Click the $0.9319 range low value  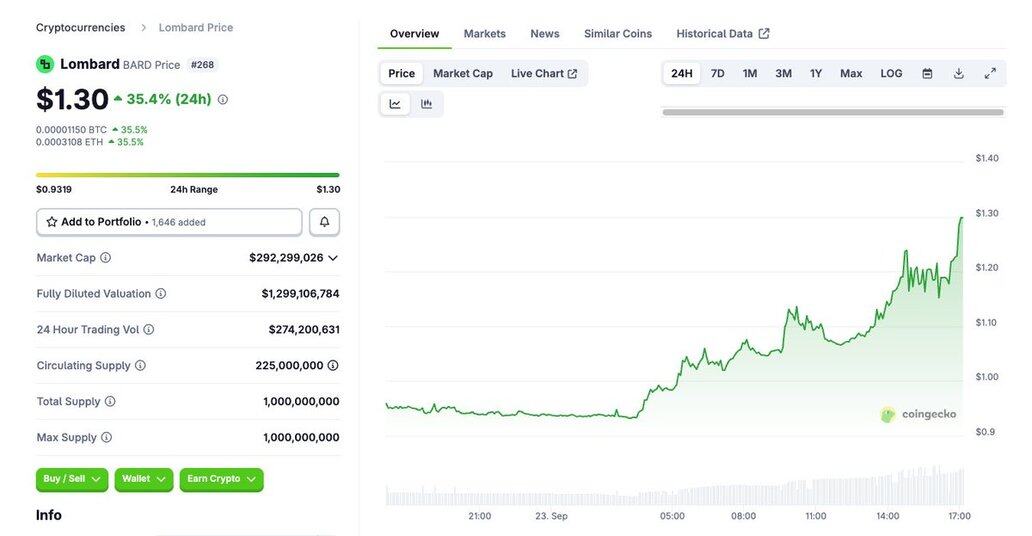click(x=54, y=189)
